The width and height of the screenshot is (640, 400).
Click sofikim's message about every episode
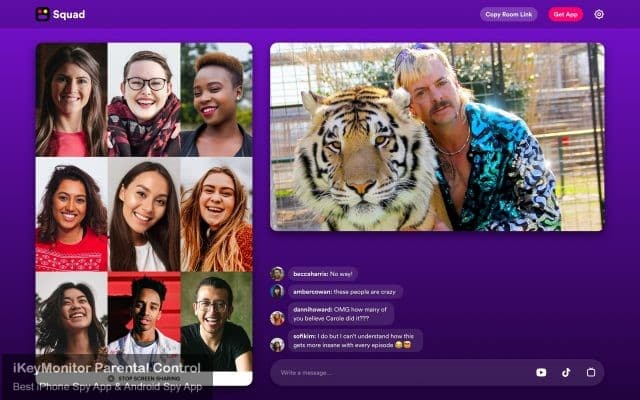pos(355,340)
